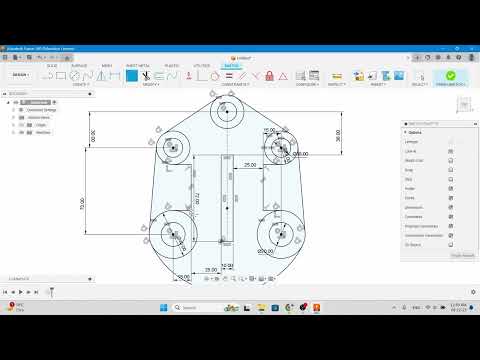Expand the Named Views node
This screenshot has height=360, width=480.
pos(13,118)
